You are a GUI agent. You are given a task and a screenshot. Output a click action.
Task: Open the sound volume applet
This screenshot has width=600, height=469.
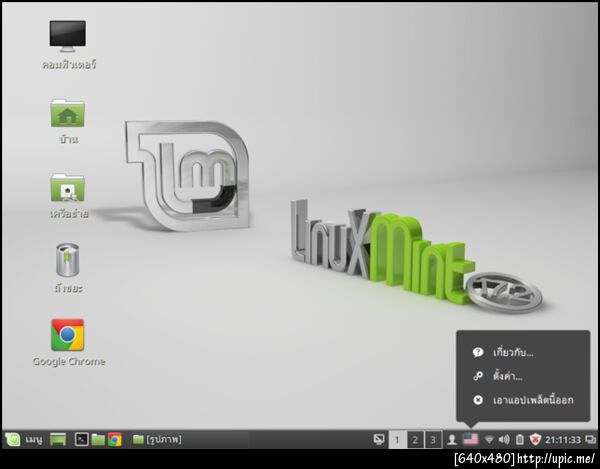click(504, 440)
